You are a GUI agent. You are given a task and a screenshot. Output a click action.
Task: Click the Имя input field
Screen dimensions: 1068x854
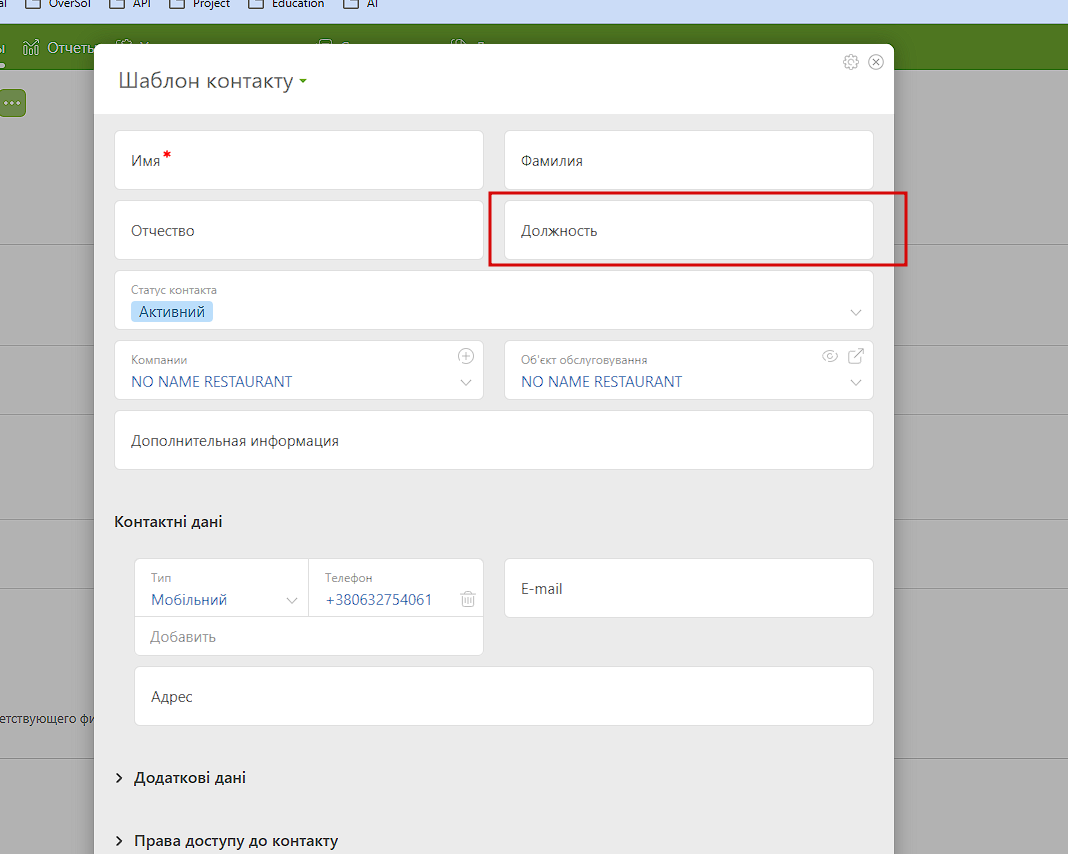299,160
